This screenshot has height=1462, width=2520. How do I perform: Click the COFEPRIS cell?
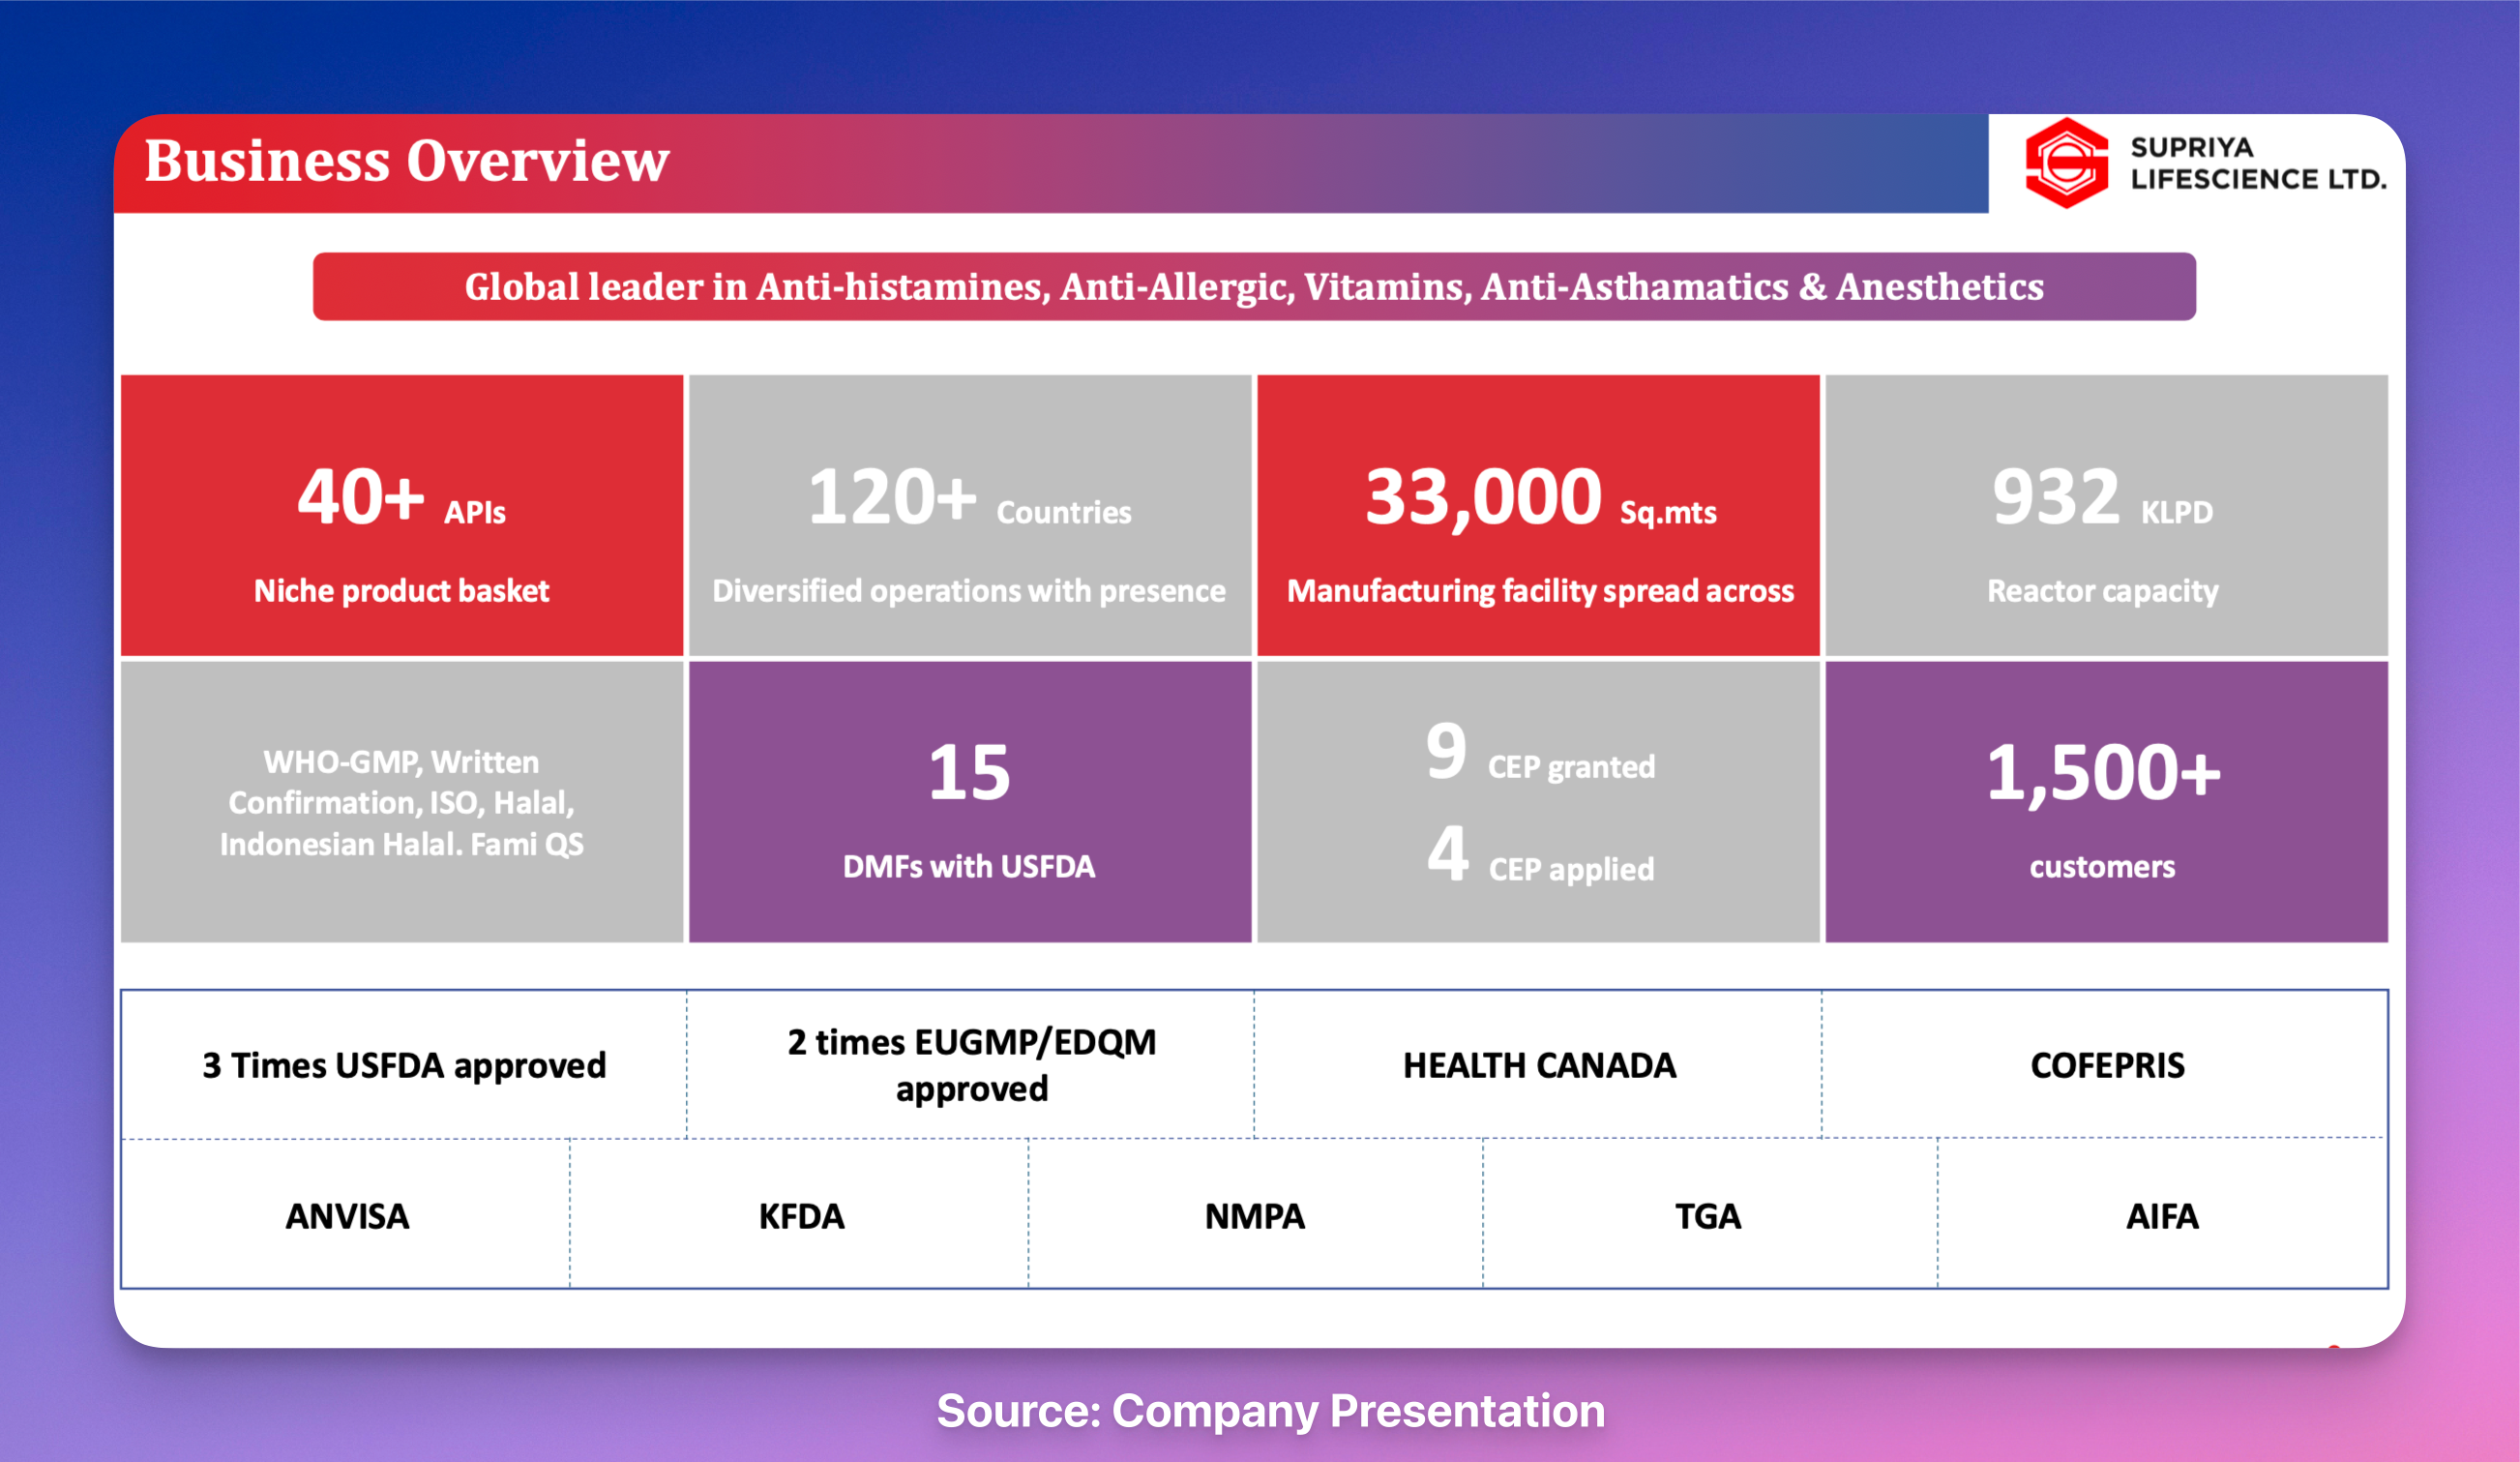[2105, 1065]
